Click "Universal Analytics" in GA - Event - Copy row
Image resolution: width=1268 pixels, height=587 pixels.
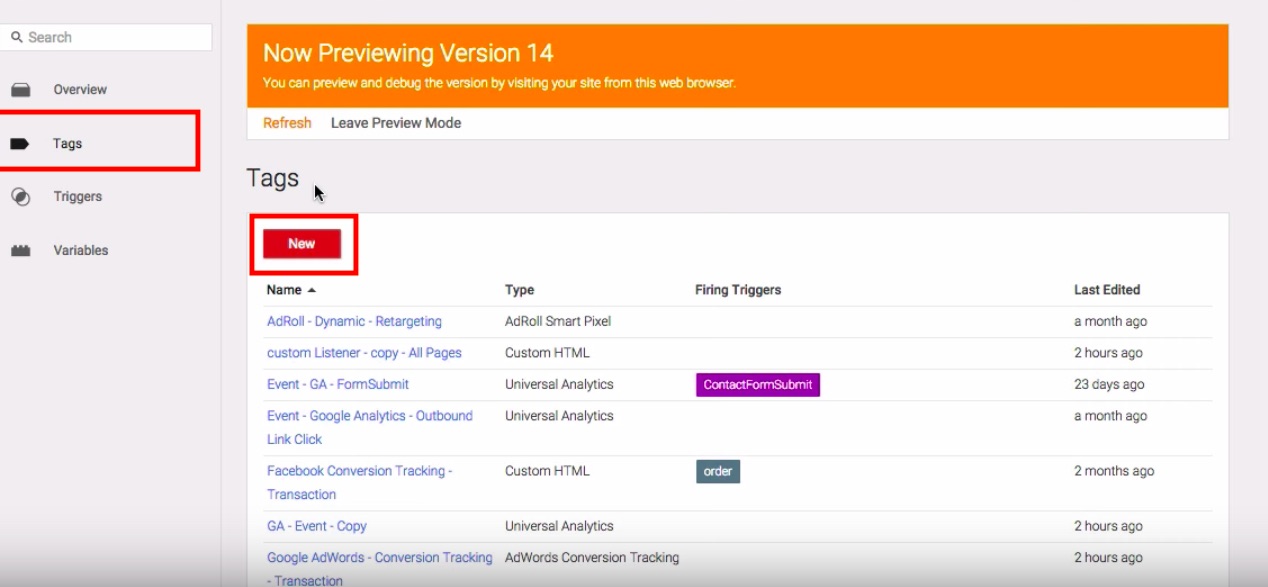tap(559, 526)
